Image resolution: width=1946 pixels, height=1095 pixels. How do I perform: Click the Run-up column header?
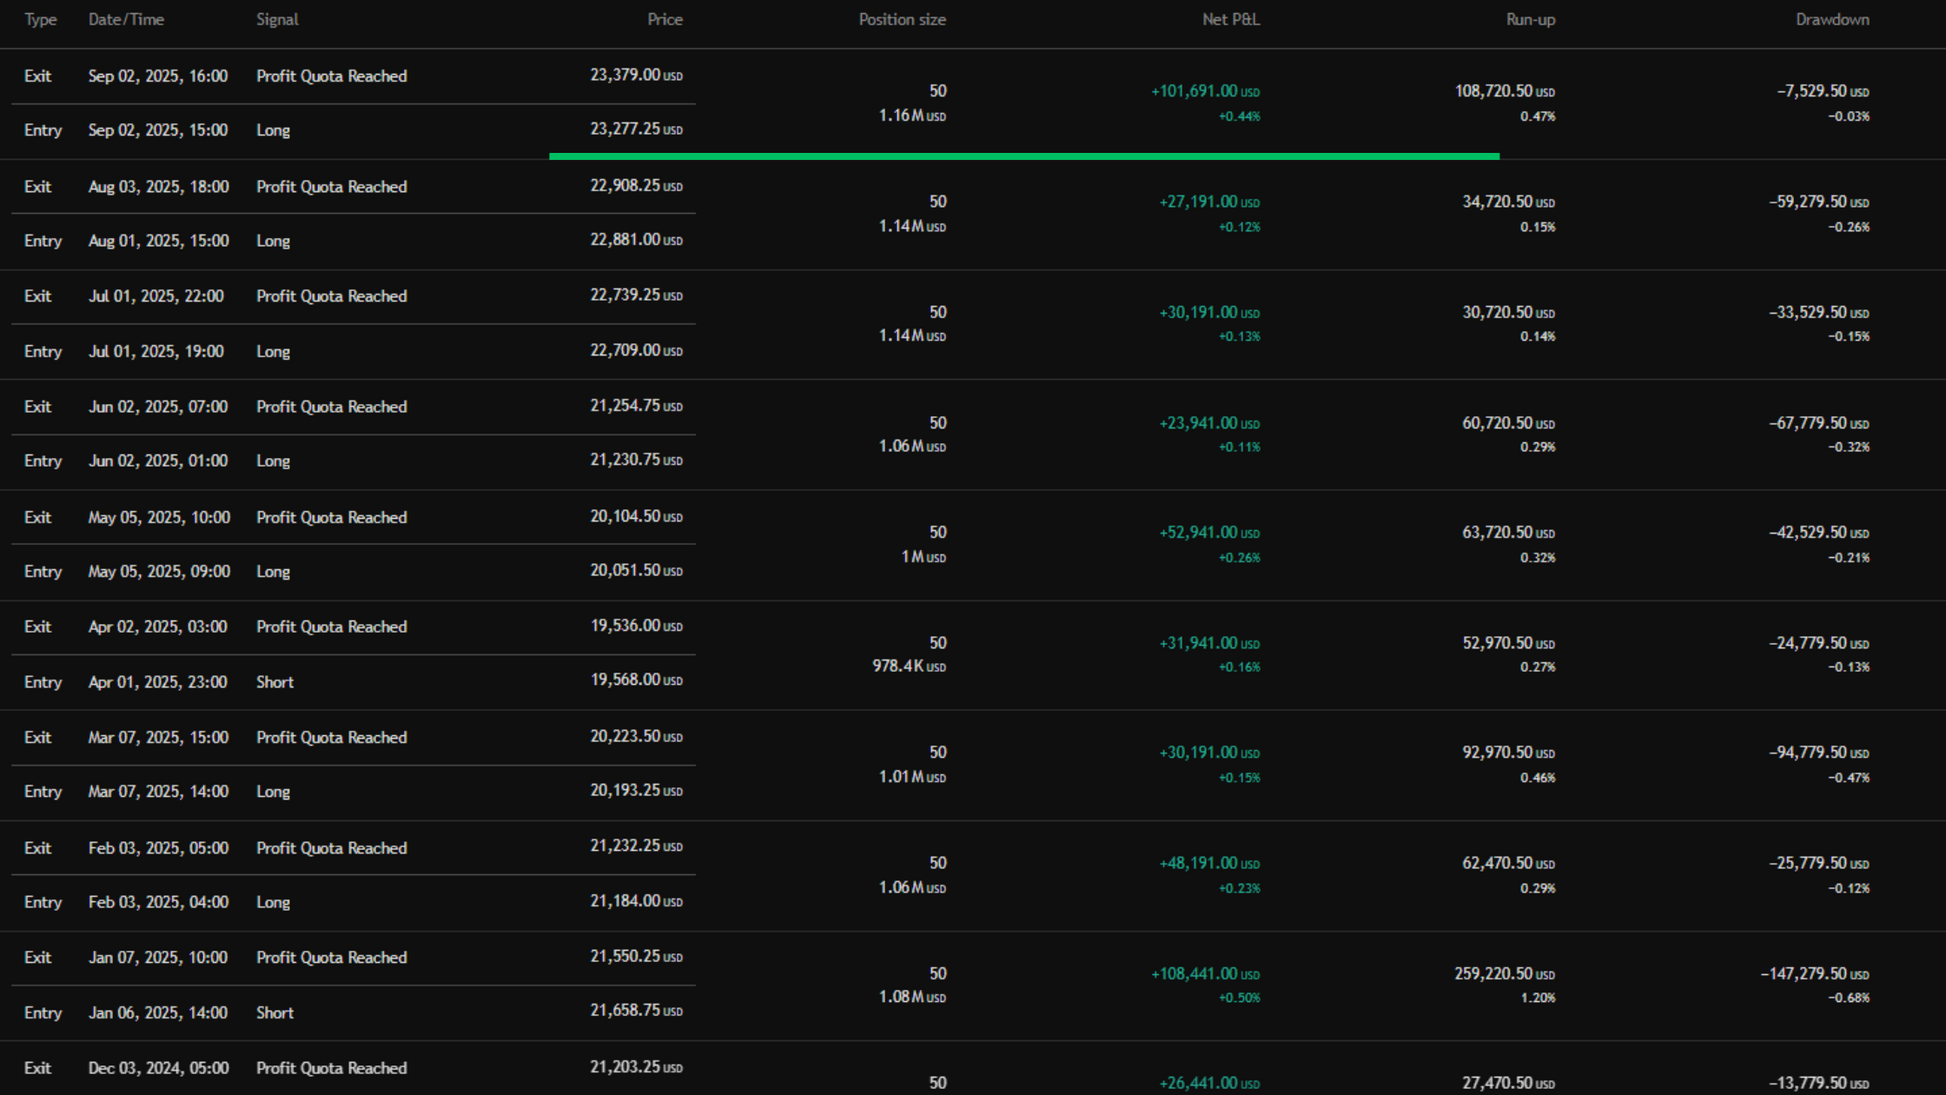[x=1530, y=19]
